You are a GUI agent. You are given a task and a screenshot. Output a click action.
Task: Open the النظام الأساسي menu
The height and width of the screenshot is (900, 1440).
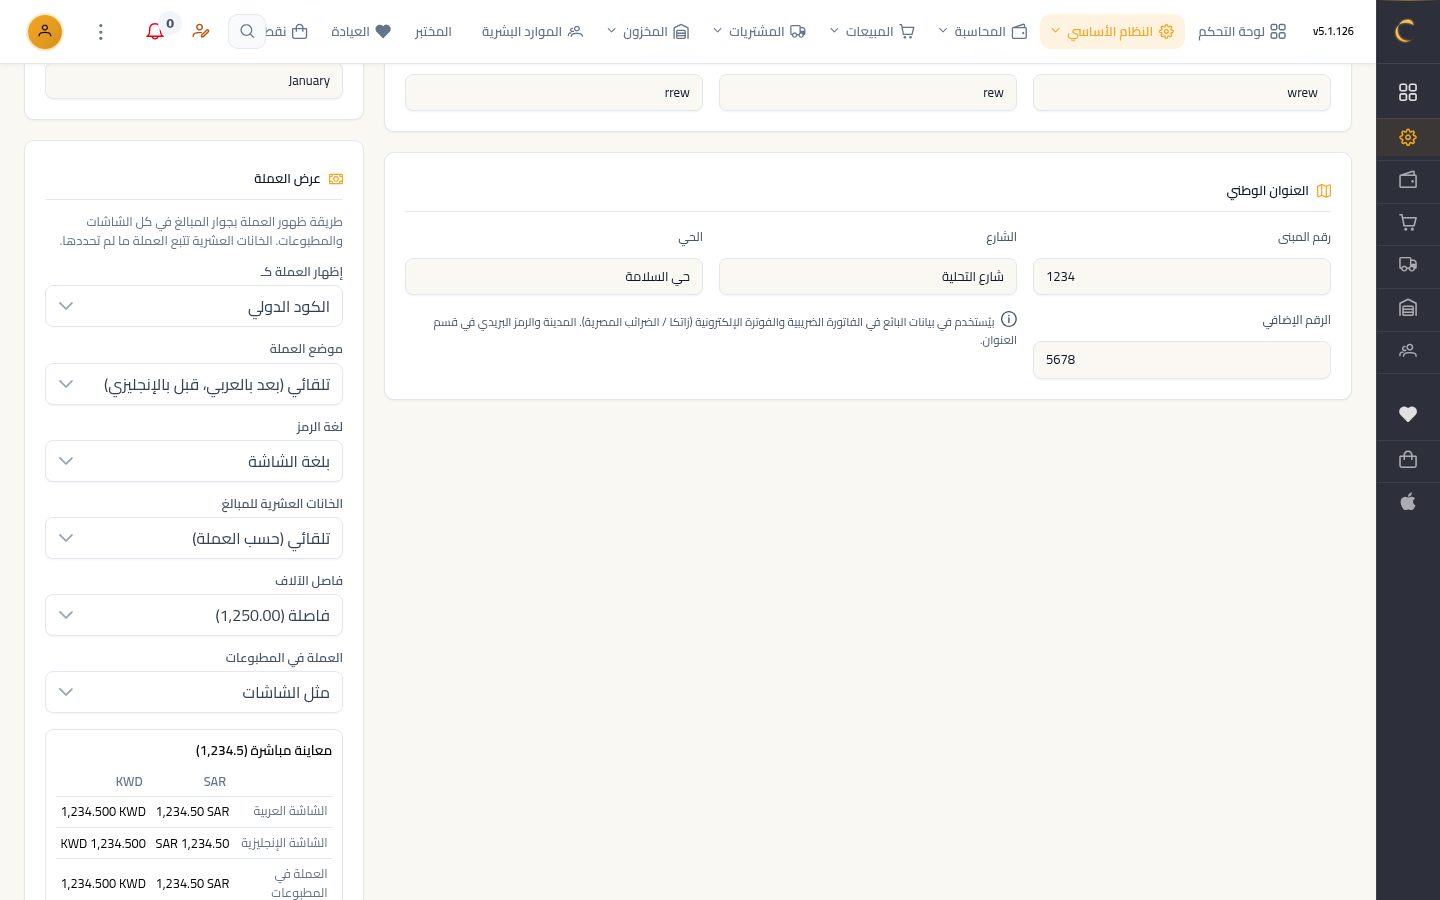point(1112,32)
